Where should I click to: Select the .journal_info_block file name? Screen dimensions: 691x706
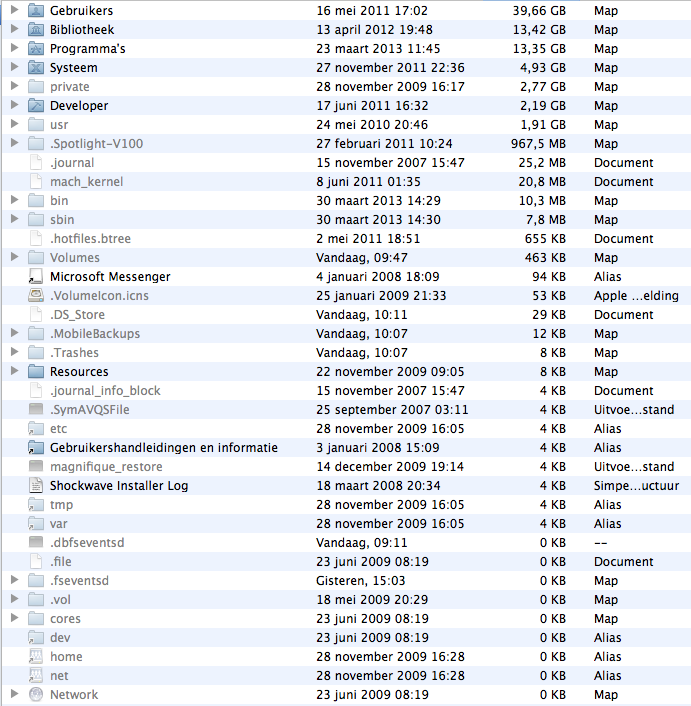coord(105,390)
